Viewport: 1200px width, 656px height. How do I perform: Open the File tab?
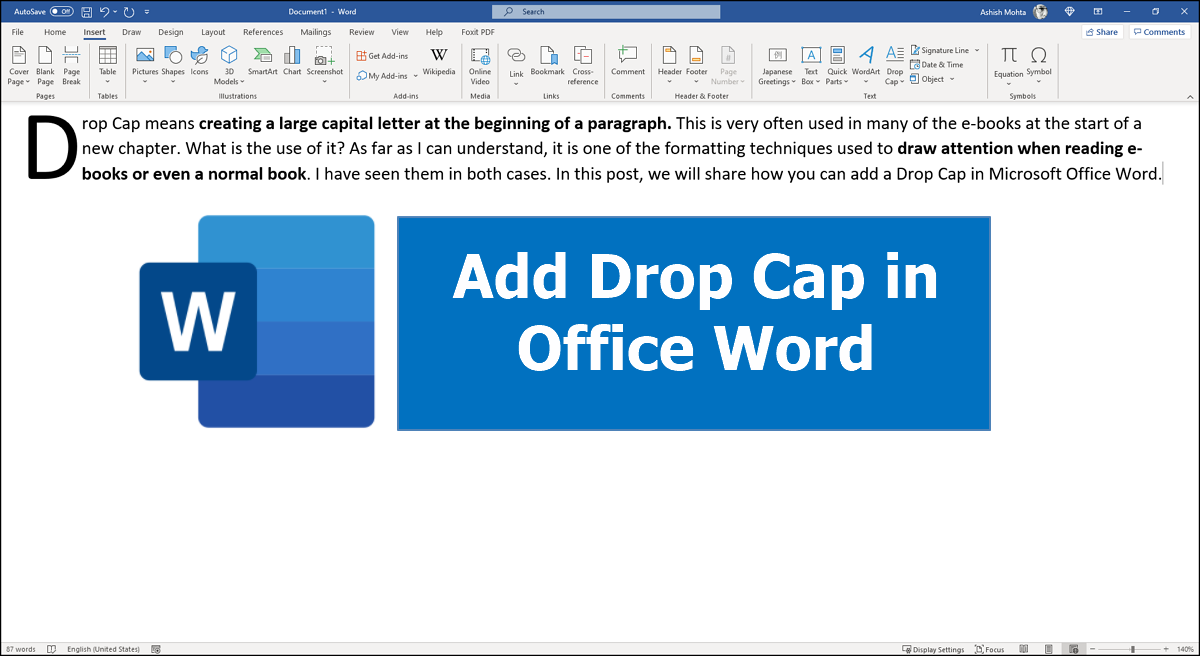click(x=18, y=32)
